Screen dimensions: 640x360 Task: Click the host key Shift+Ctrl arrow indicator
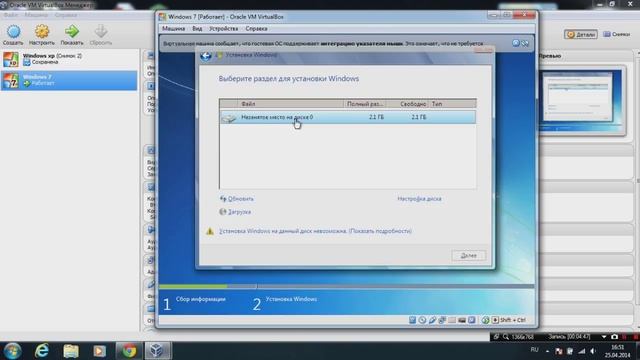pos(495,320)
